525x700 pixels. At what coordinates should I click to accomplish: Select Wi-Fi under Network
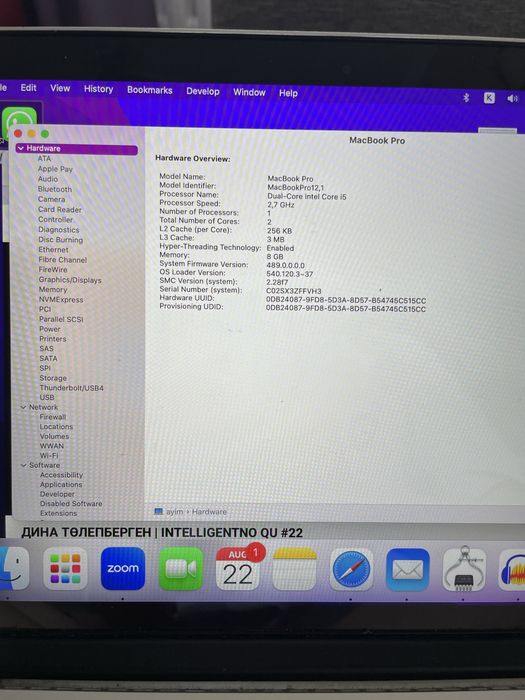click(x=49, y=456)
